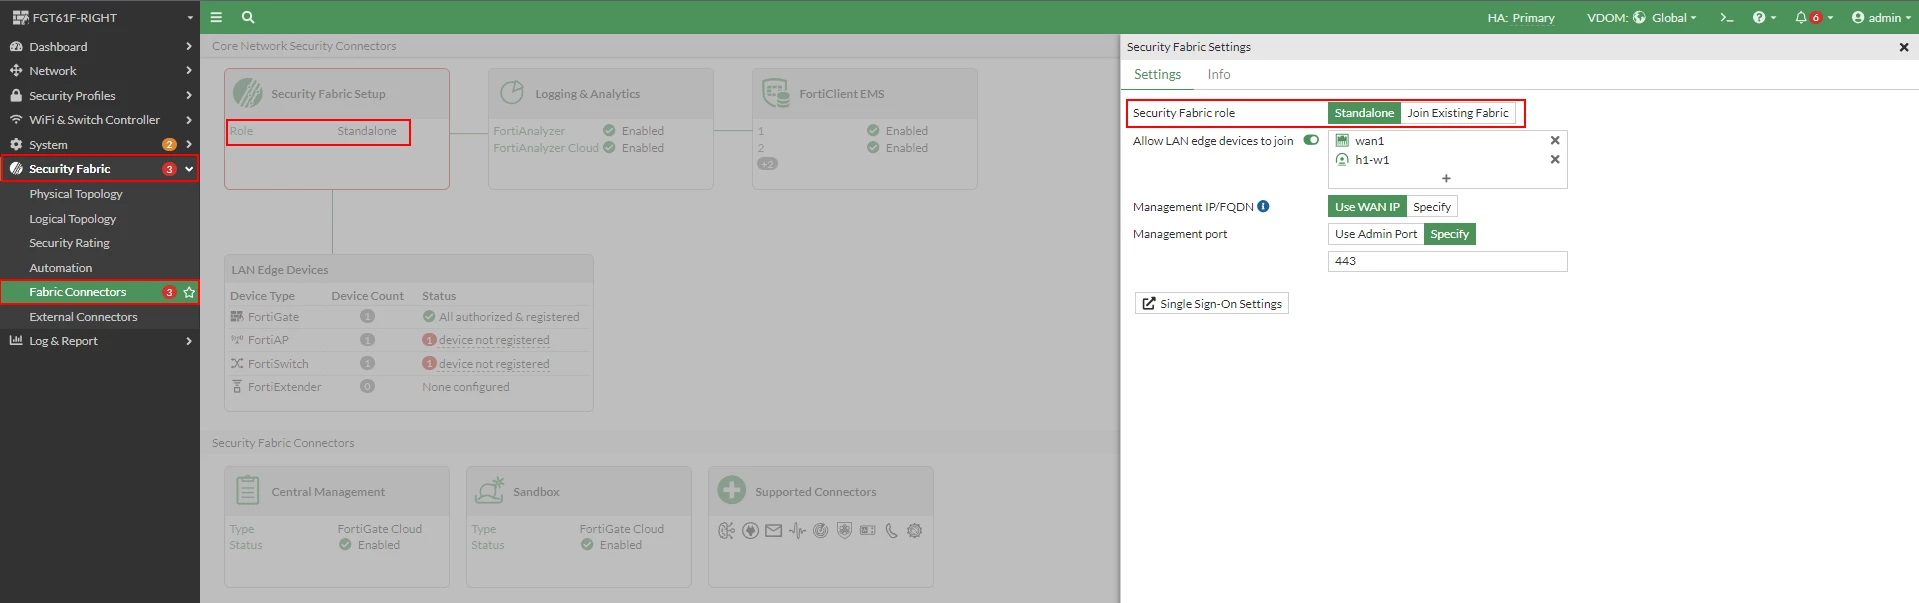Viewport: 1919px width, 603px height.
Task: Open the Logging & Analytics card
Action: coord(601,129)
